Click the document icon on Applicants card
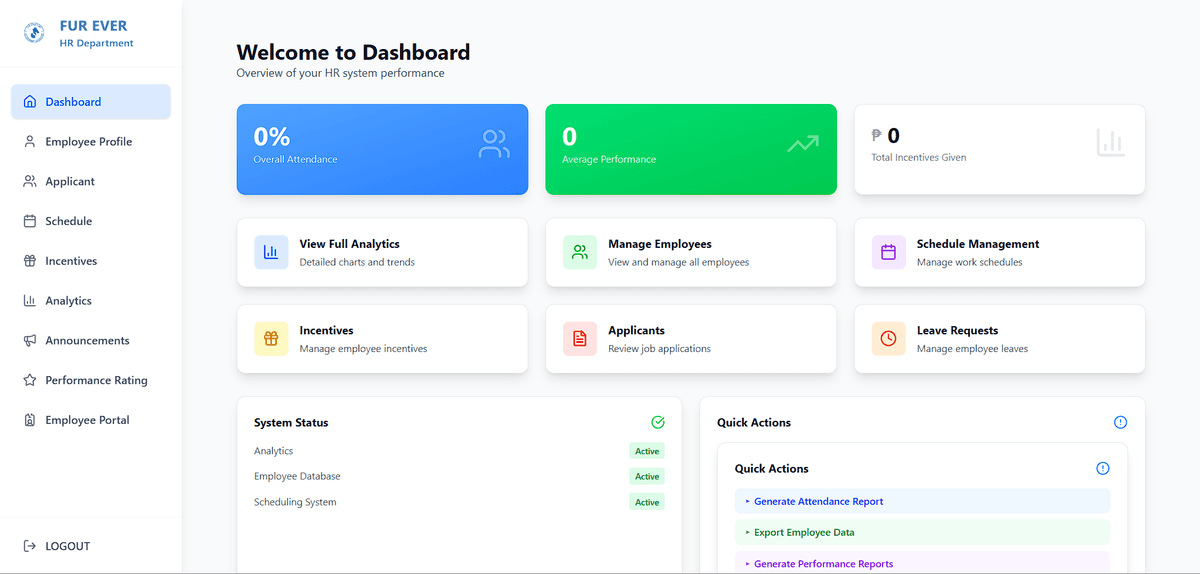 pos(580,339)
